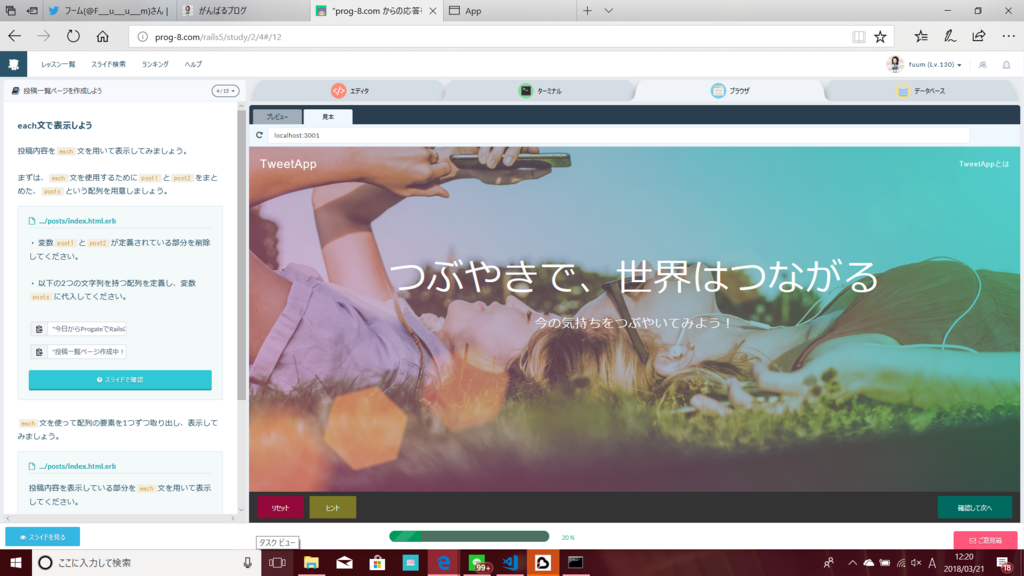
Task: Refresh the page in Edge
Action: 73,37
